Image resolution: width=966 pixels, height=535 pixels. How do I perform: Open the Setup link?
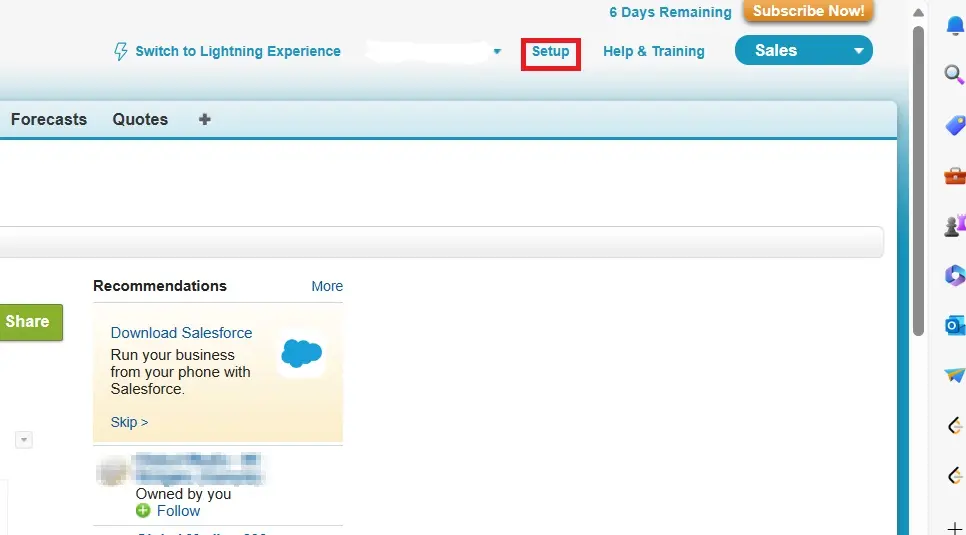tap(550, 51)
